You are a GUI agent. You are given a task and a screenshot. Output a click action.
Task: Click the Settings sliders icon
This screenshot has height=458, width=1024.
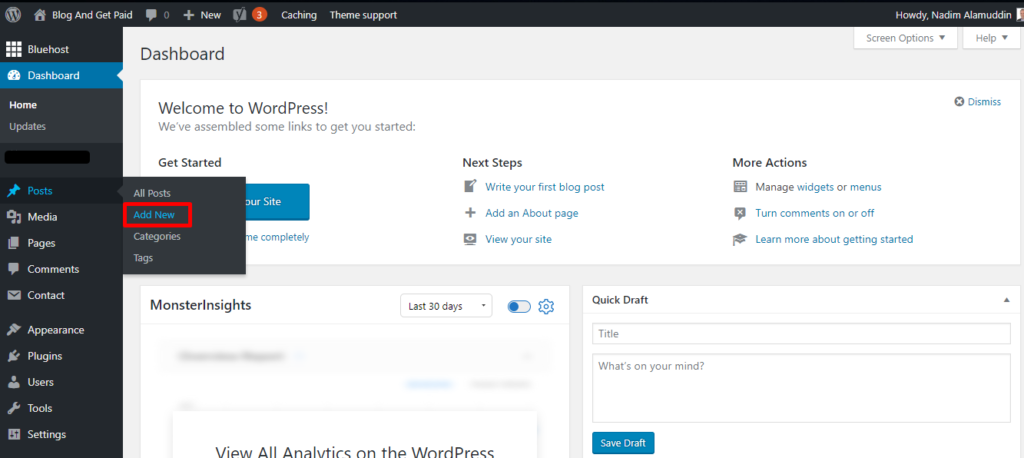pos(14,434)
